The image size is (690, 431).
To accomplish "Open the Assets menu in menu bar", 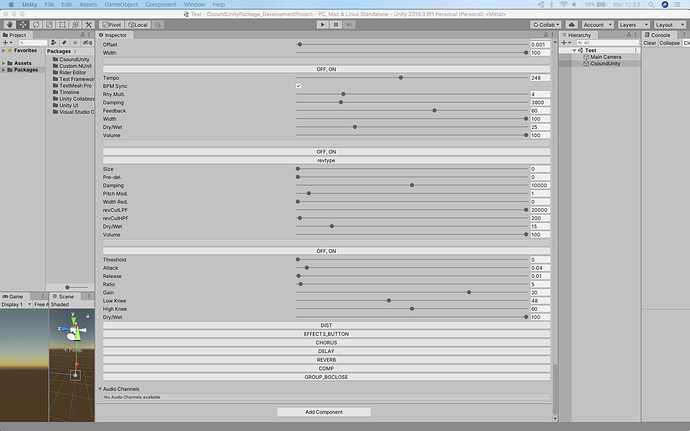I will pyautogui.click(x=88, y=4).
